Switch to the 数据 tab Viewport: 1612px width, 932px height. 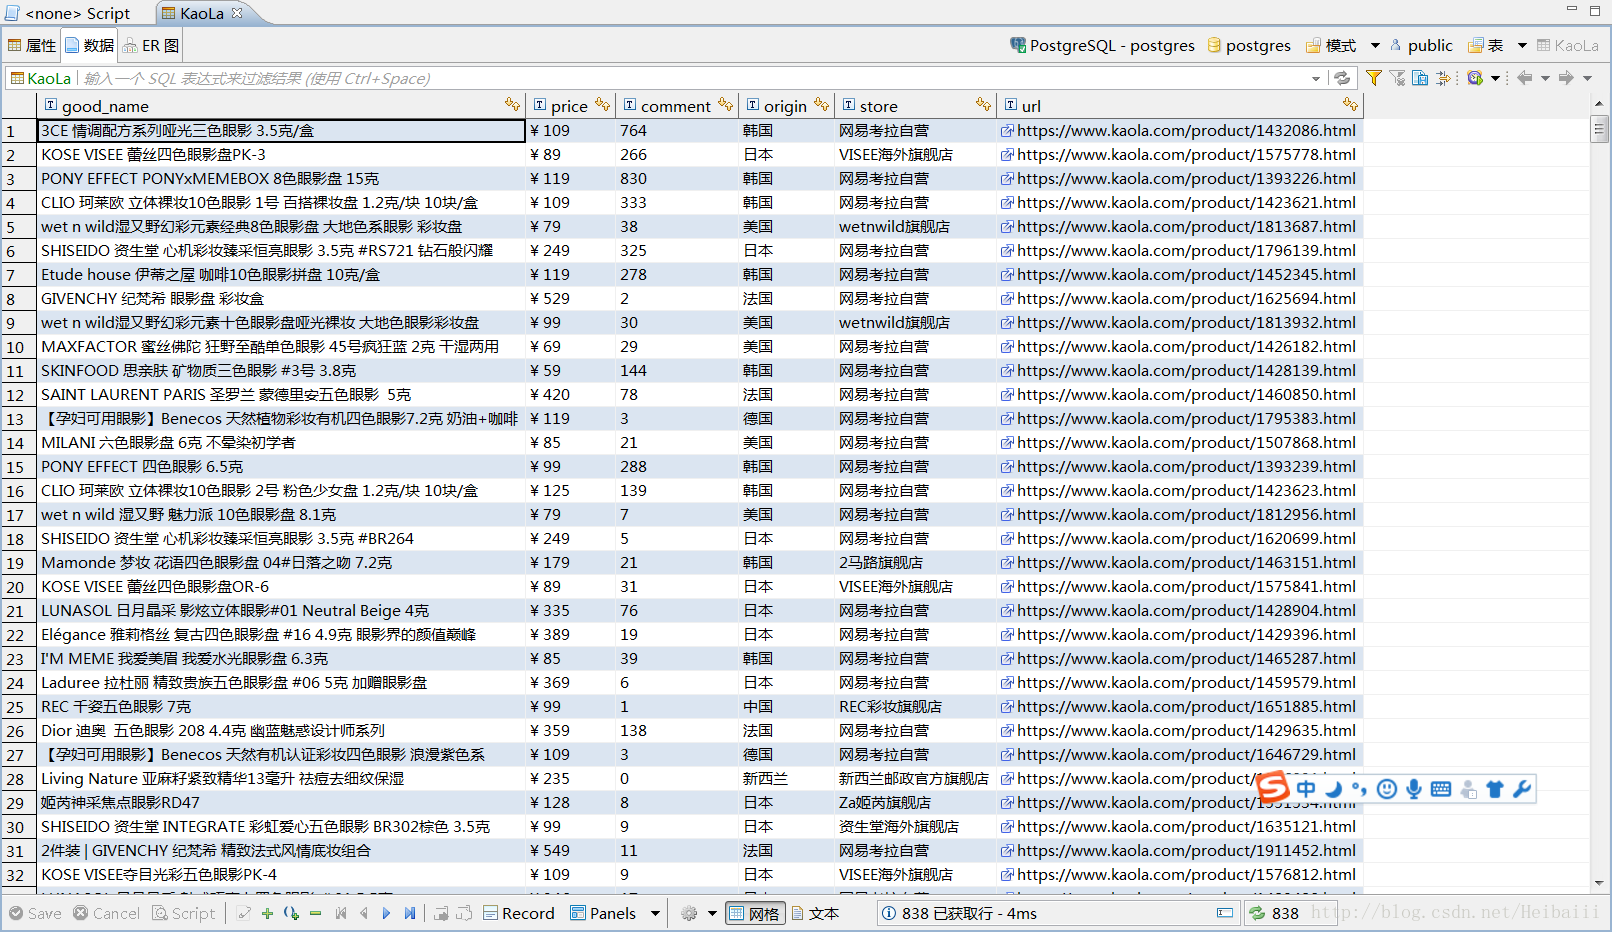(90, 45)
